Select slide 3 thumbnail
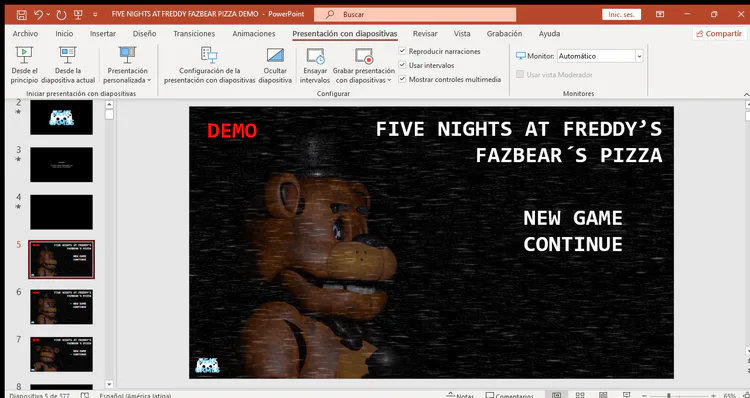Viewport: 750px width, 398px height. (x=62, y=165)
